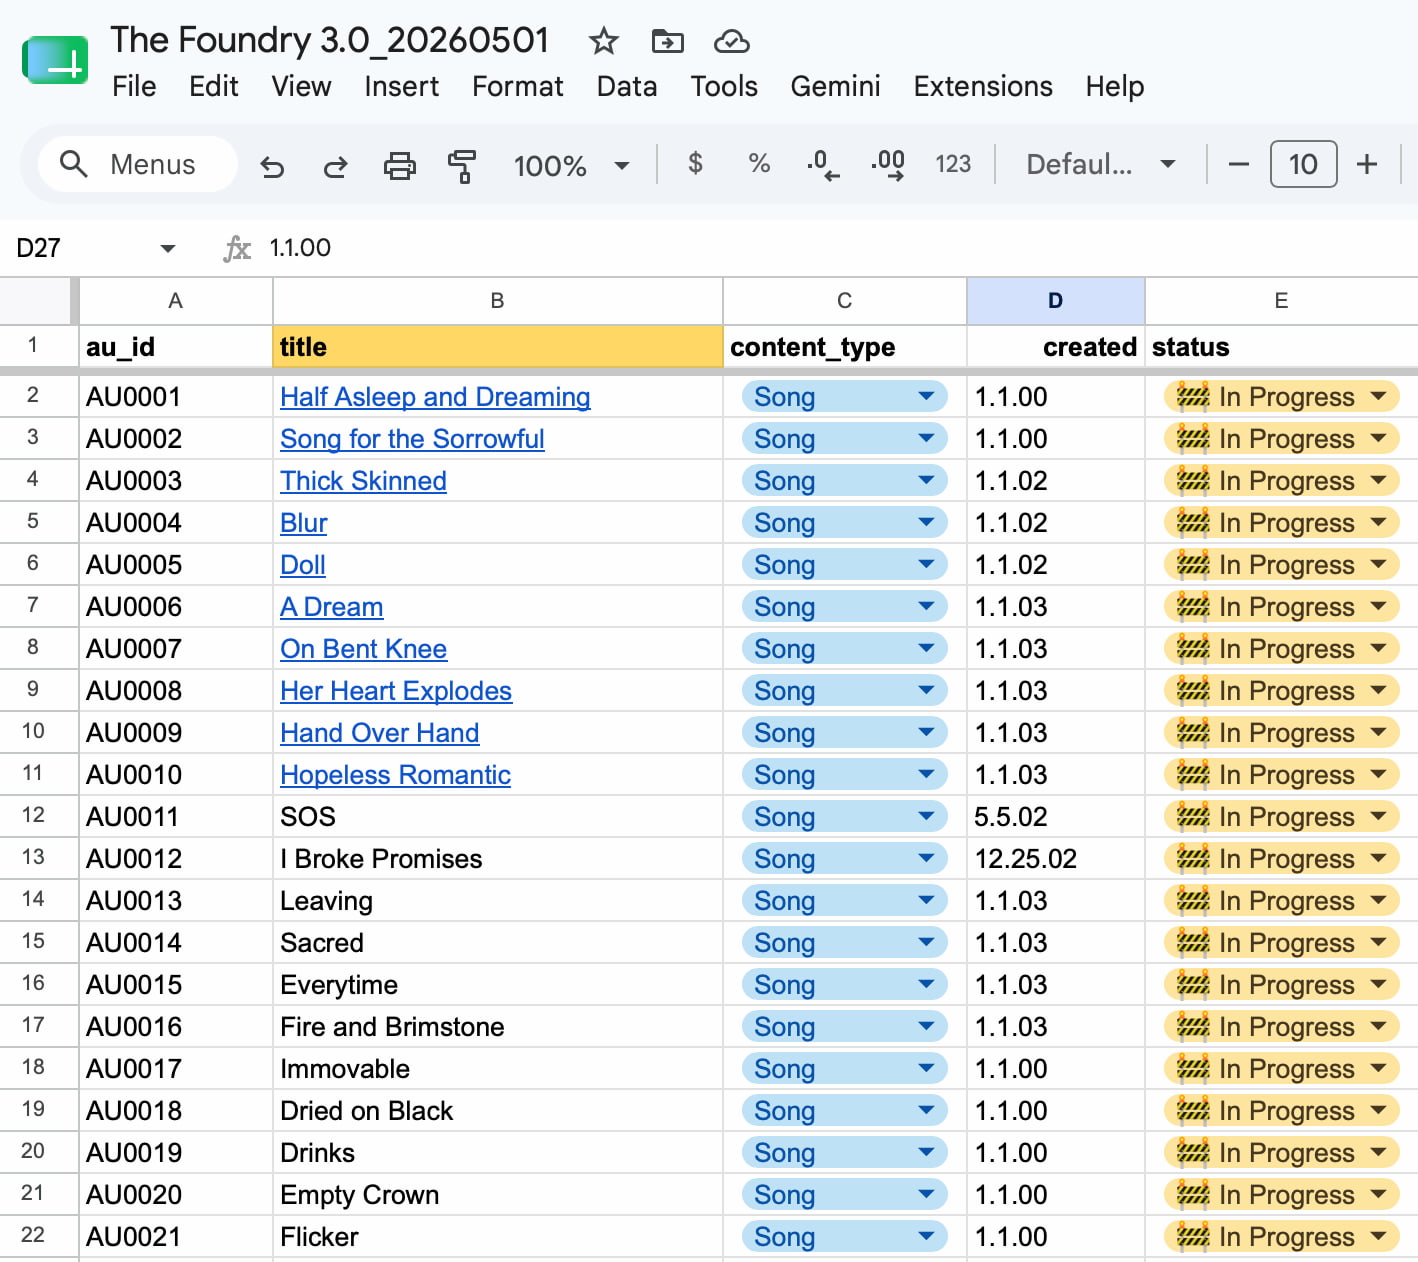The width and height of the screenshot is (1418, 1262).
Task: Format cell as currency
Action: [695, 163]
